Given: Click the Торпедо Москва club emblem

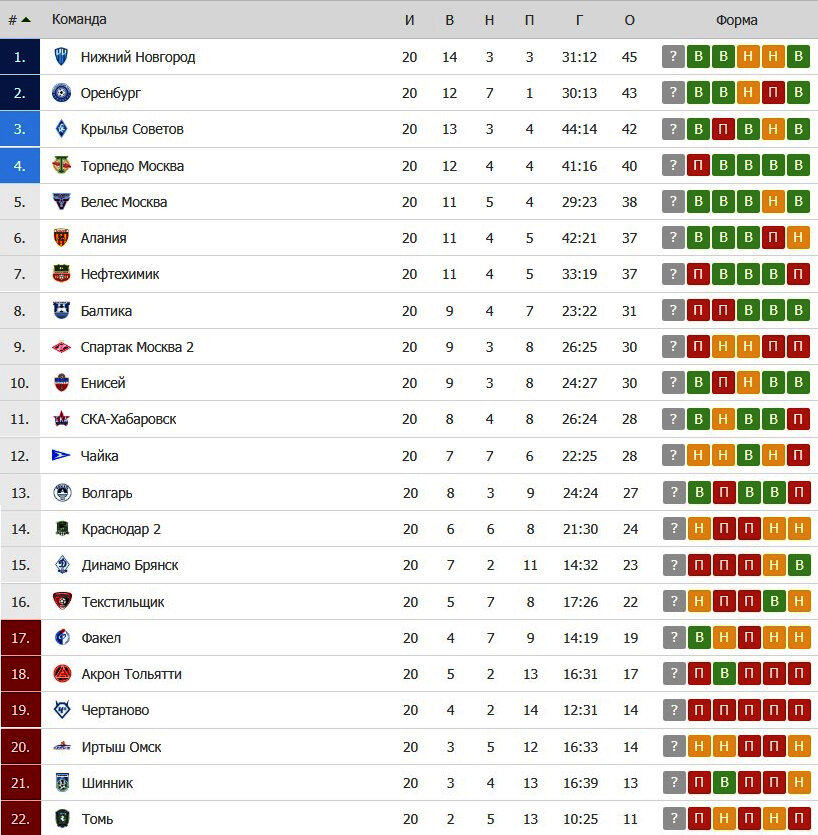Looking at the screenshot, I should pyautogui.click(x=61, y=166).
